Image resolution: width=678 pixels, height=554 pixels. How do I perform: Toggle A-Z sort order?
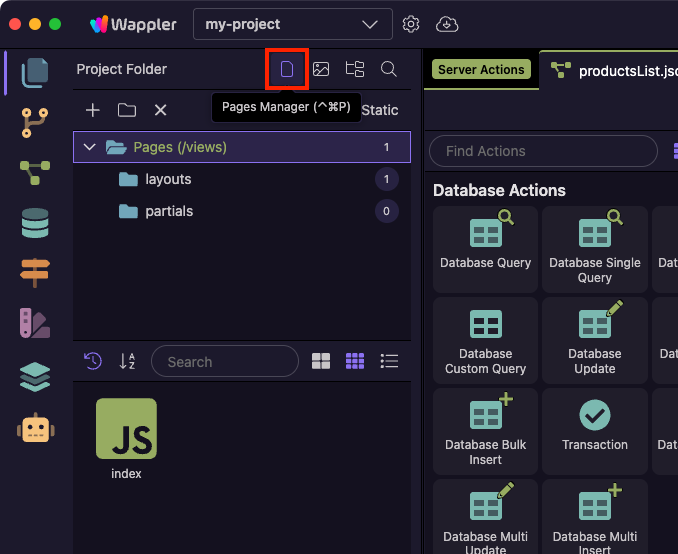coord(127,361)
